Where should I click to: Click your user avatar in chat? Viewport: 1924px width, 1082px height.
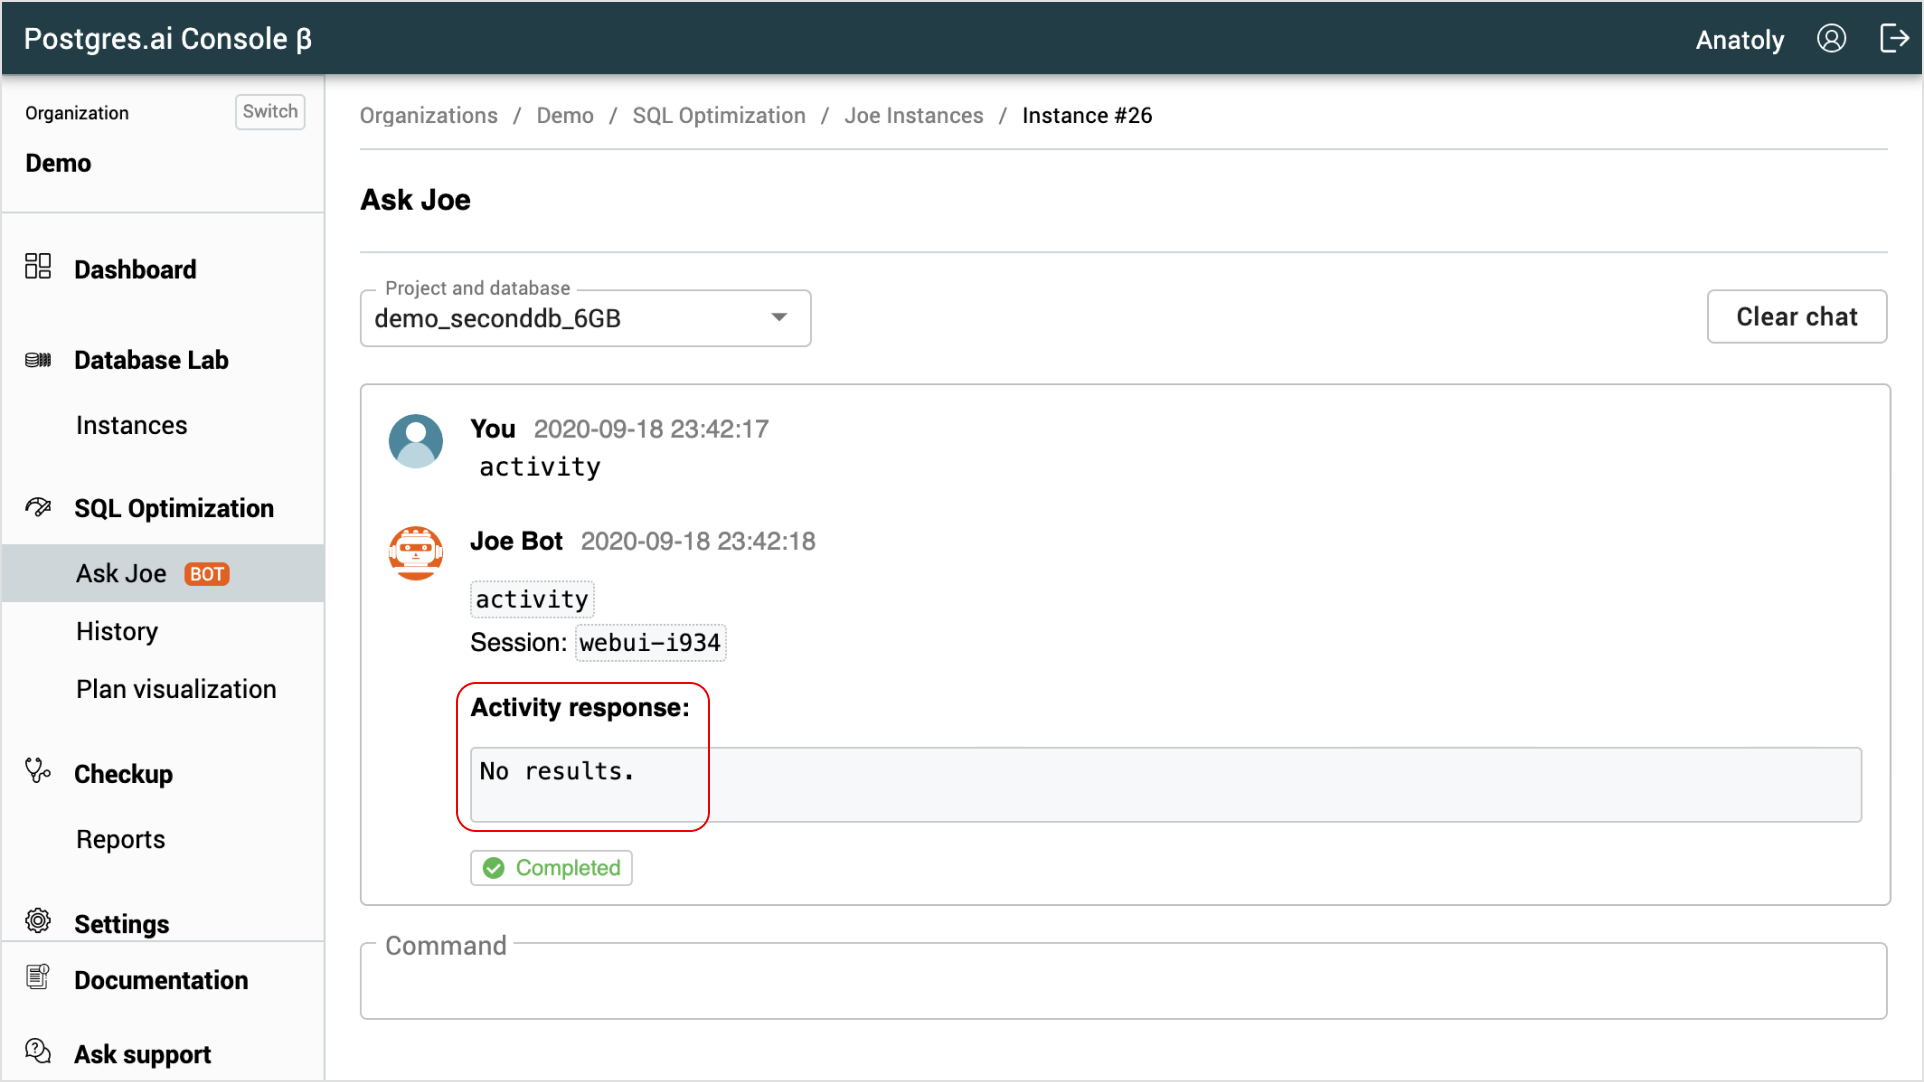click(416, 441)
